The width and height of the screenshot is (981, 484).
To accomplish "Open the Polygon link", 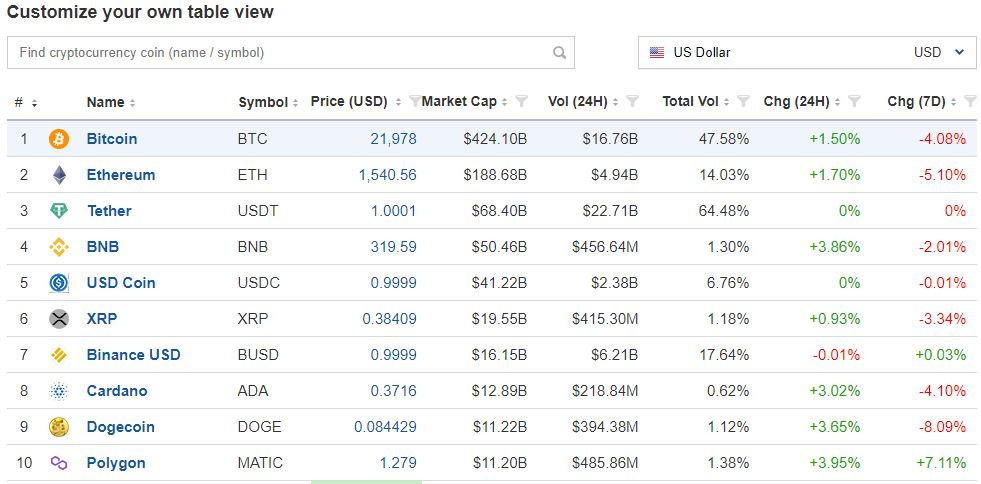I will click(x=116, y=463).
